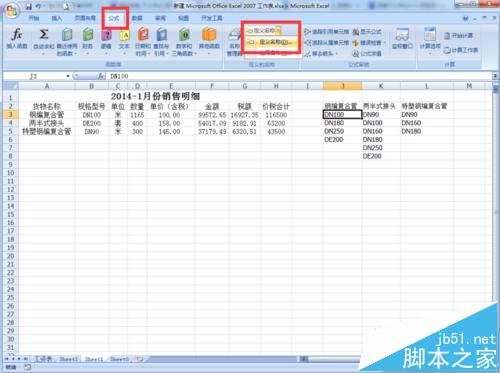Switch to the 开发工具 (Developer) ribbon tab
The height and width of the screenshot is (373, 500).
[212, 18]
